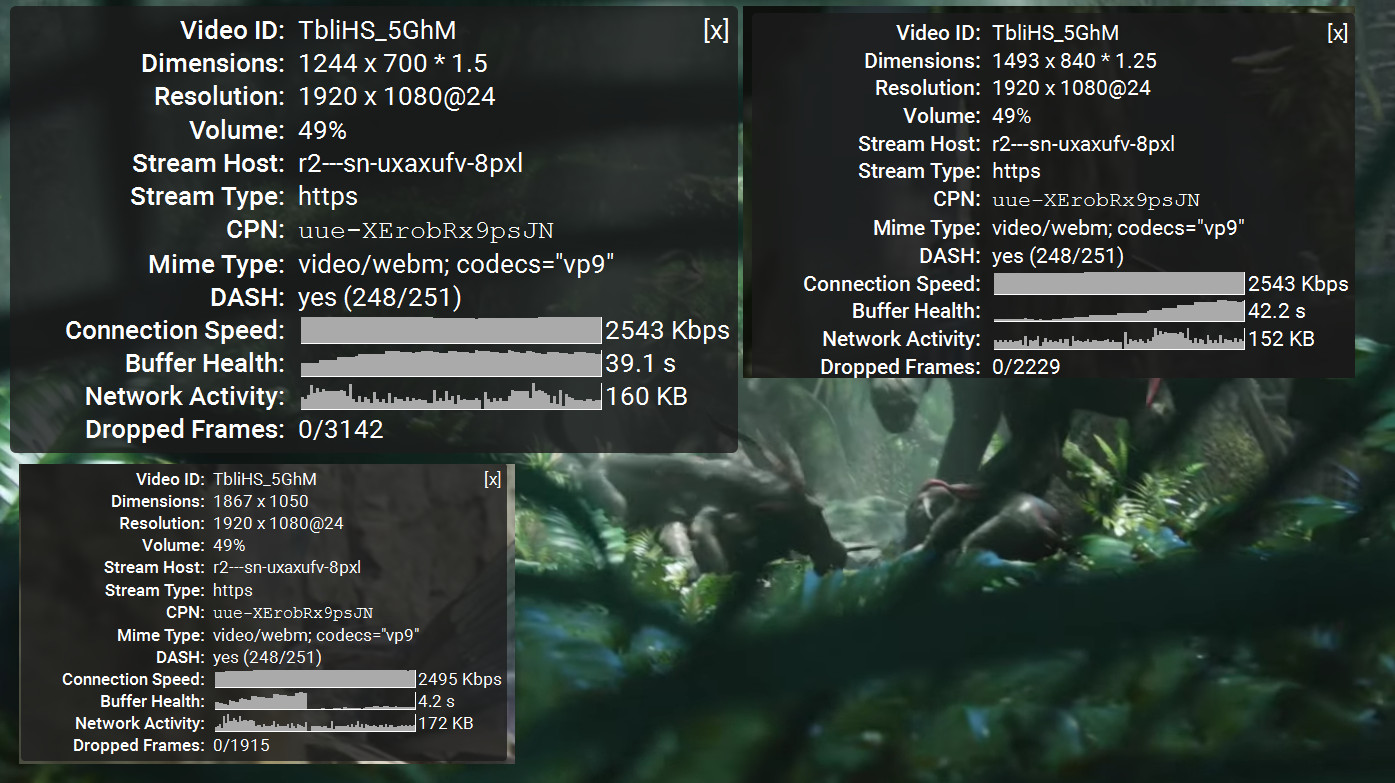Select the 4.2 s buffer health reading
Screen dimensions: 1395x783
tap(436, 701)
